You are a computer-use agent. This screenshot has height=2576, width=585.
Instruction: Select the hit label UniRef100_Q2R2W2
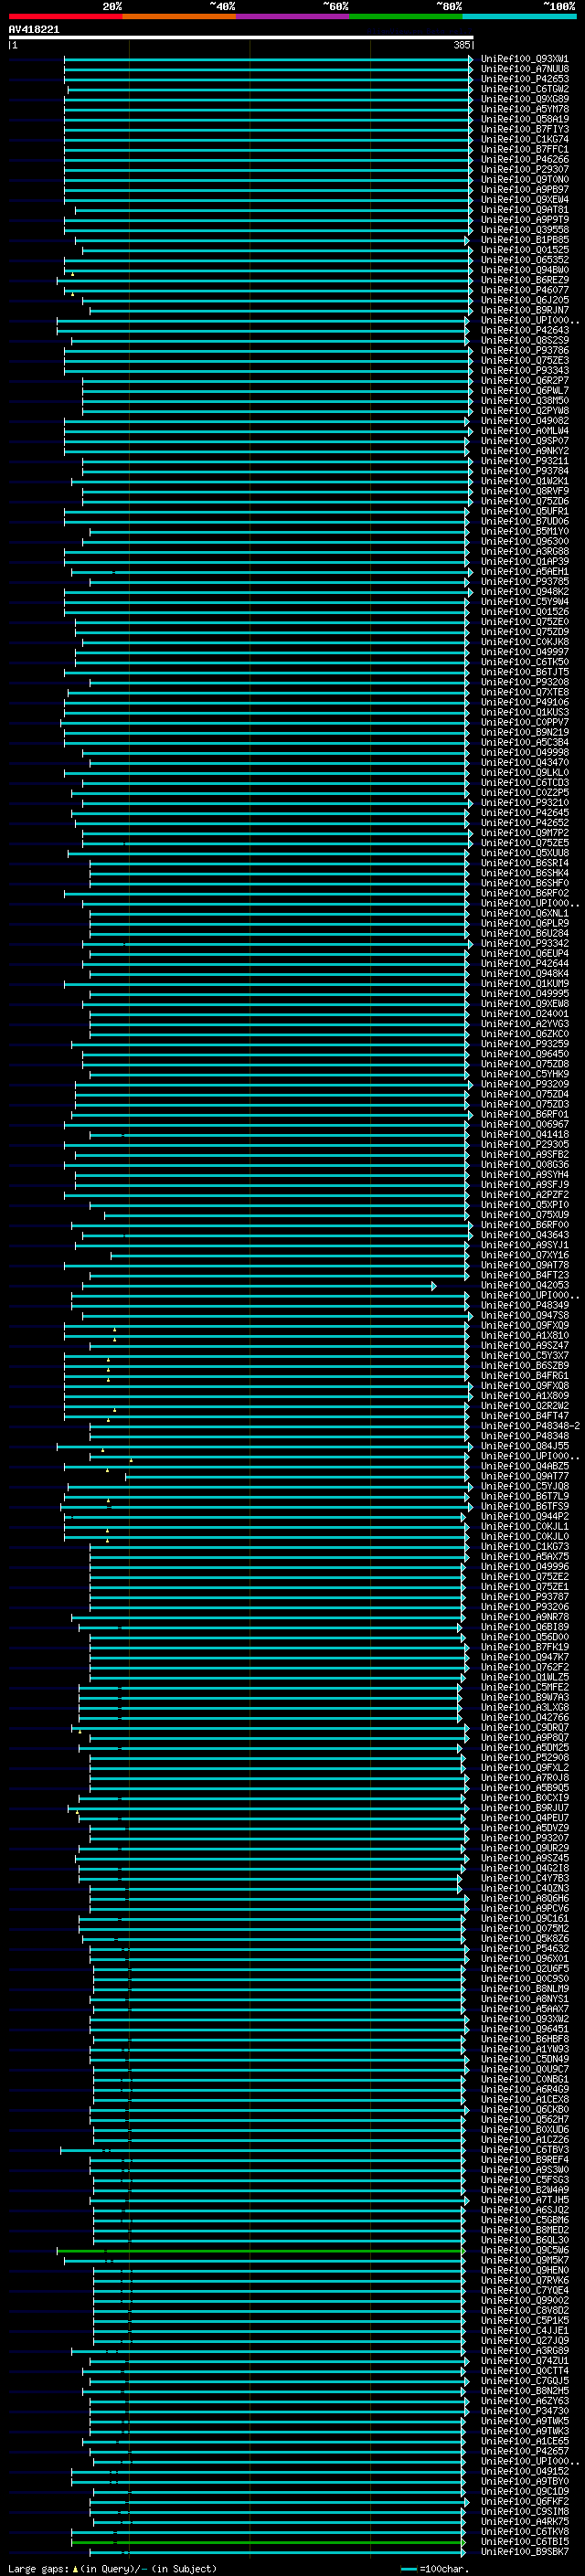pos(525,1405)
